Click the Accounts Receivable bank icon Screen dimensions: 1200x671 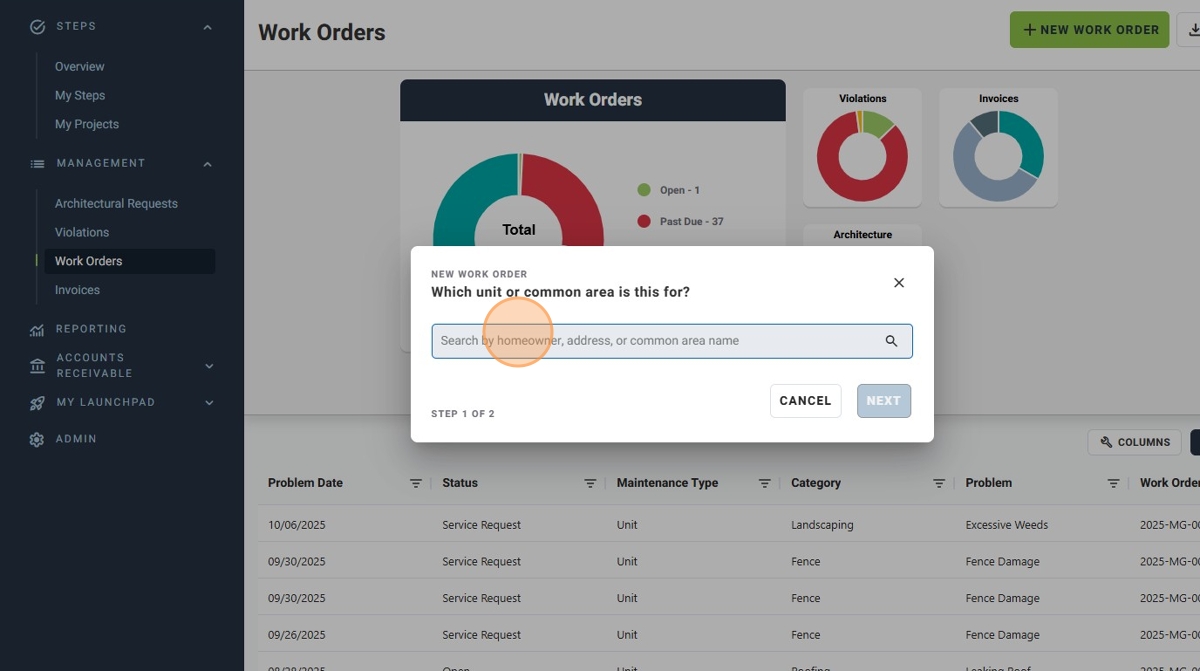pyautogui.click(x=38, y=366)
